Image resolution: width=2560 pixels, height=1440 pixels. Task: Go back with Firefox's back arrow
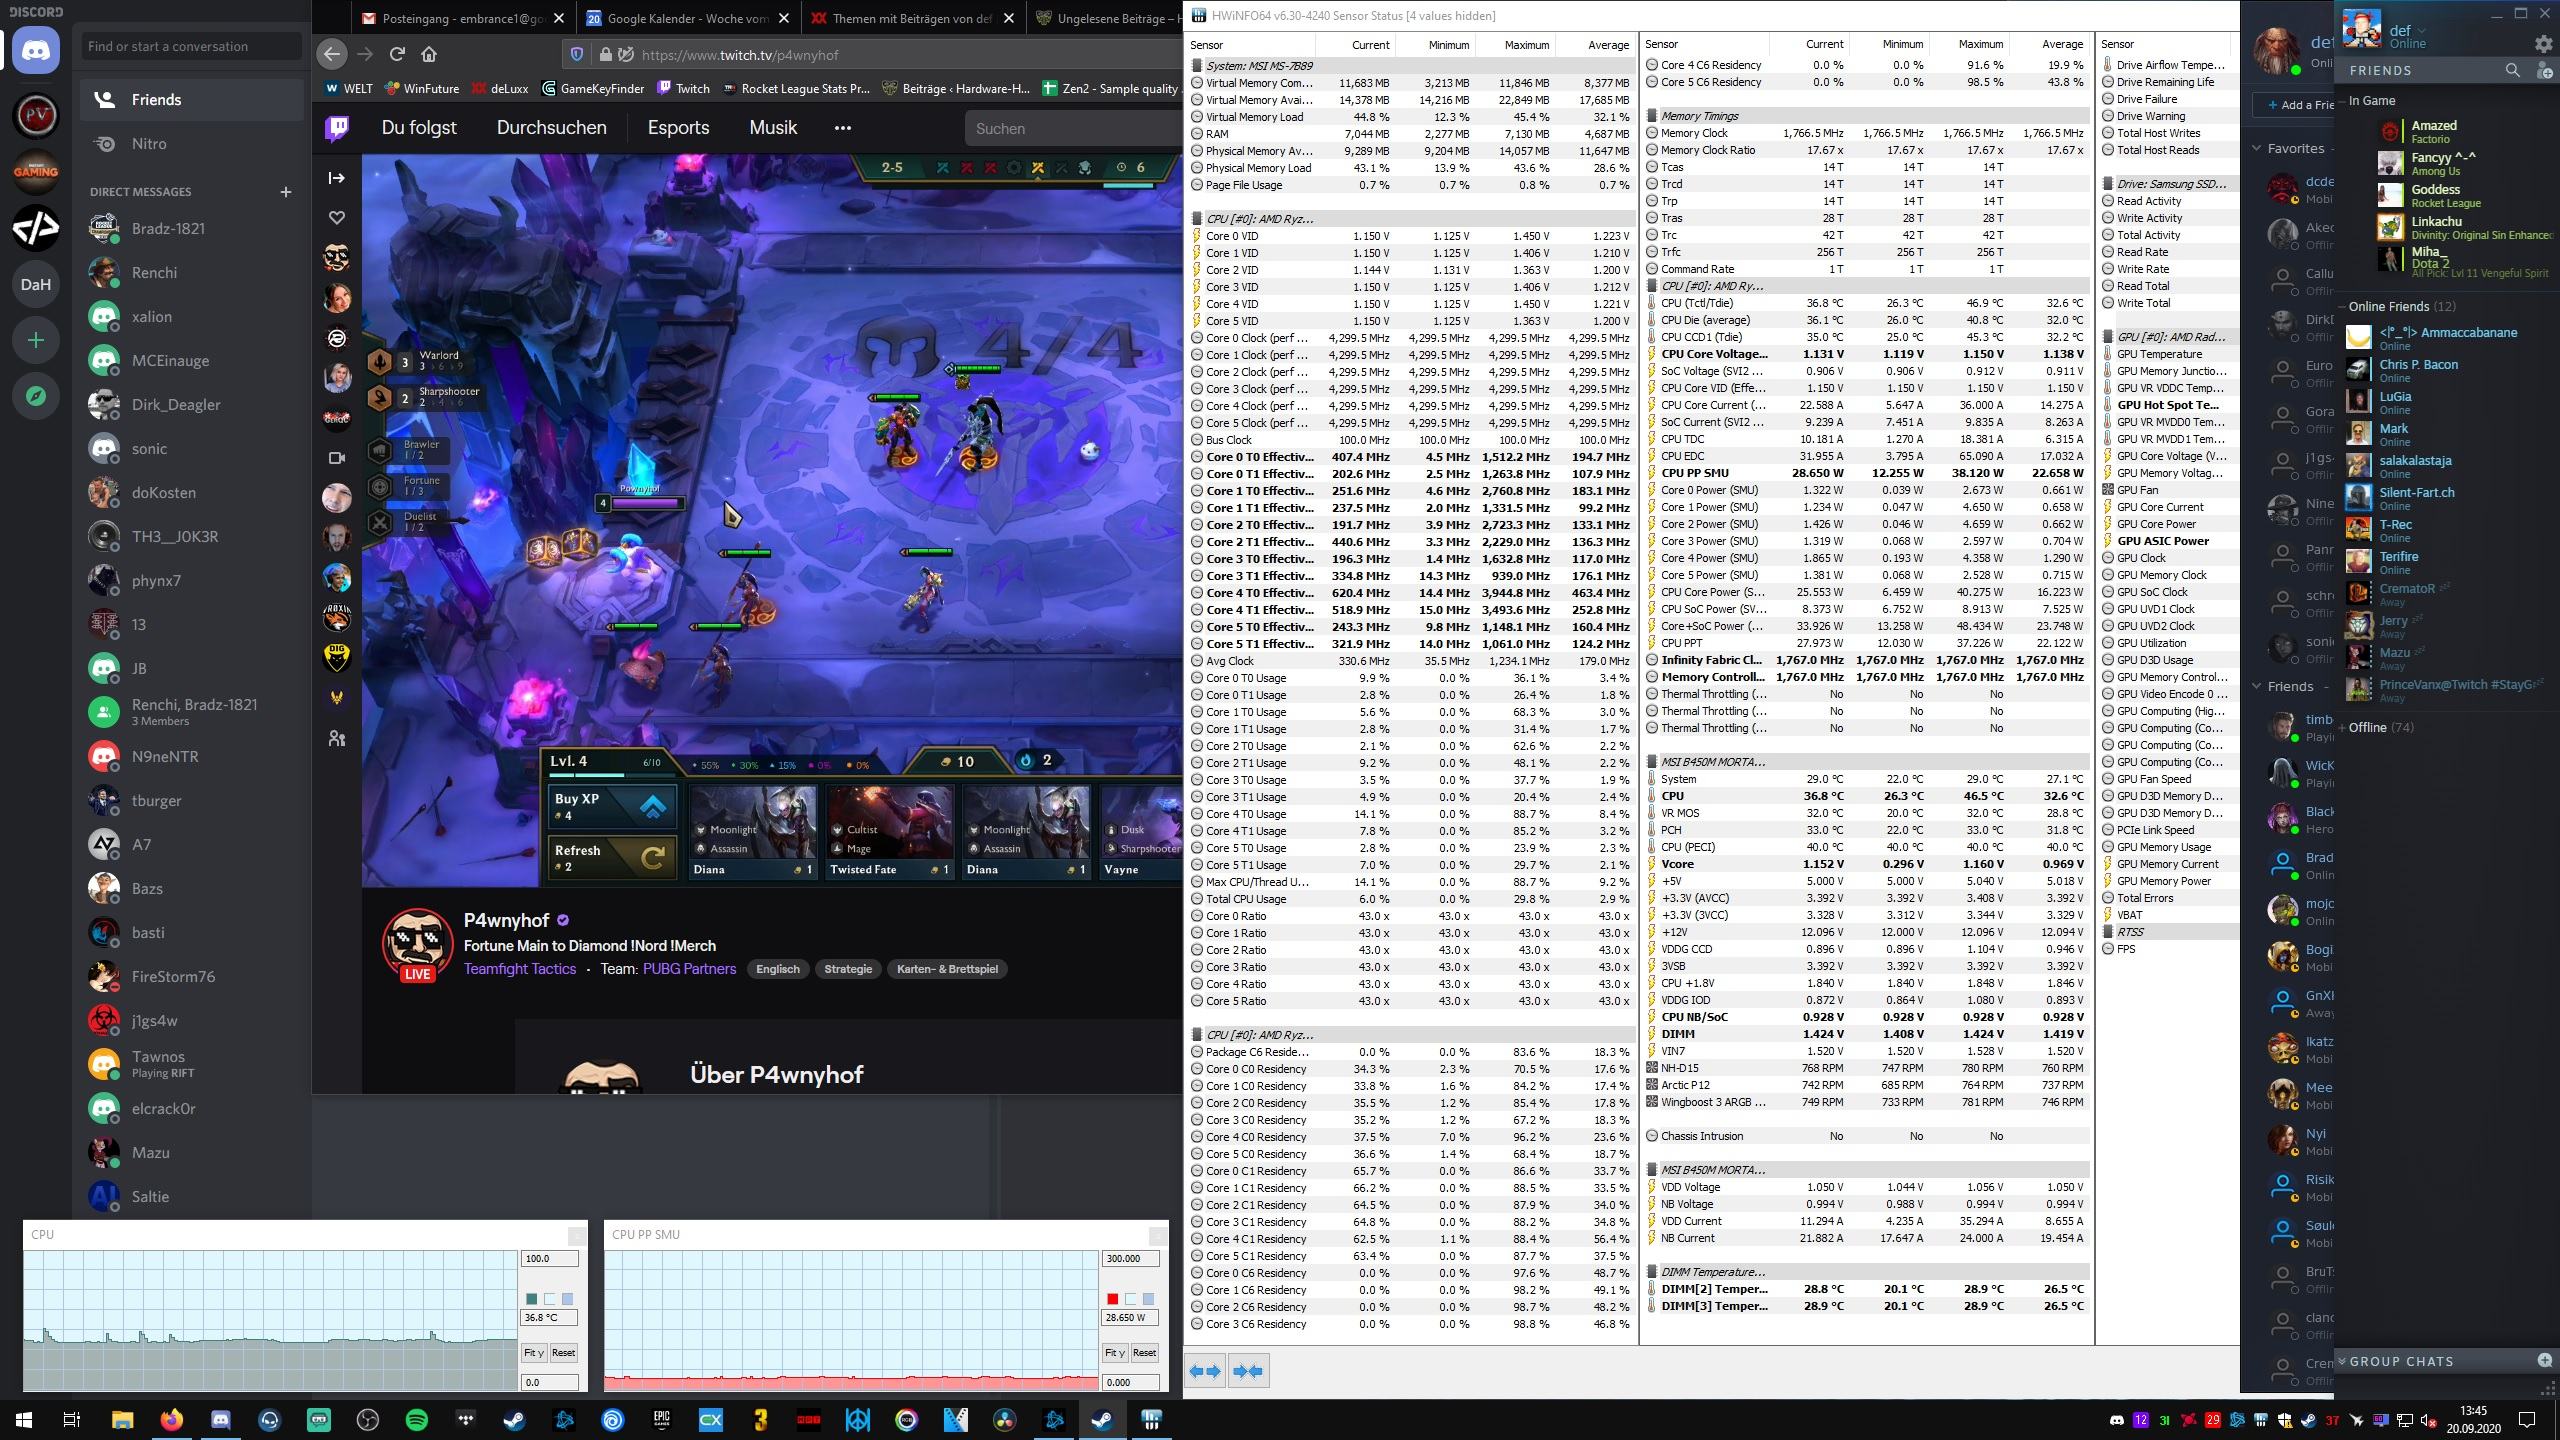[x=332, y=54]
